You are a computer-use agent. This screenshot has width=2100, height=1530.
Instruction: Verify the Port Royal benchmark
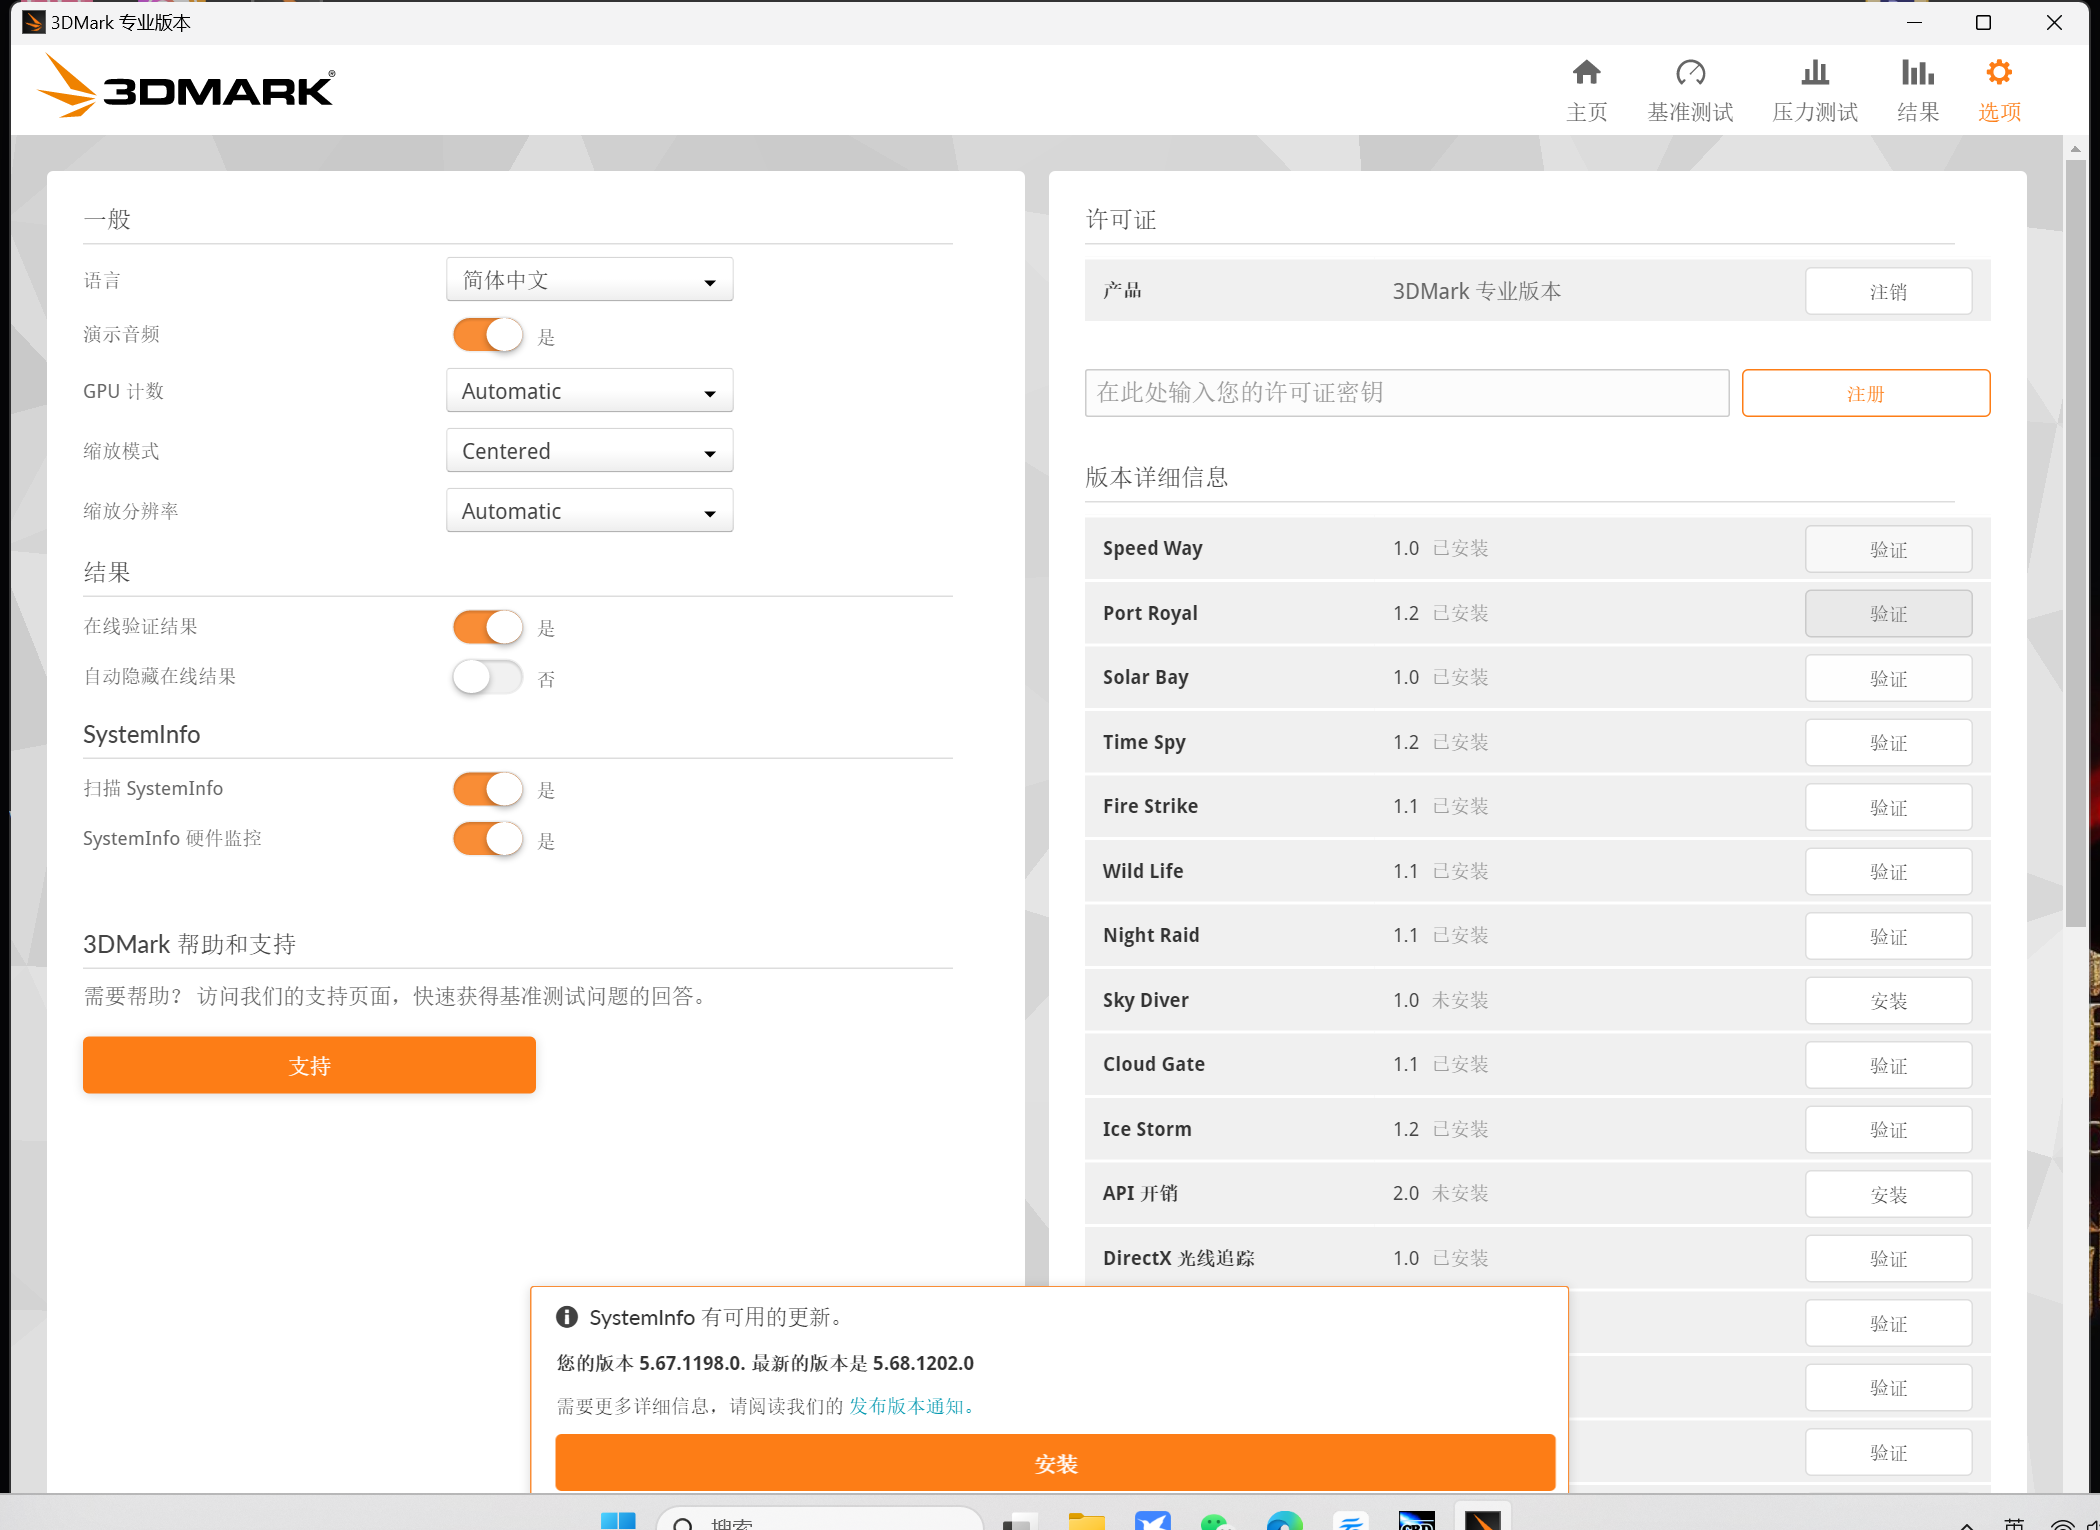tap(1888, 614)
